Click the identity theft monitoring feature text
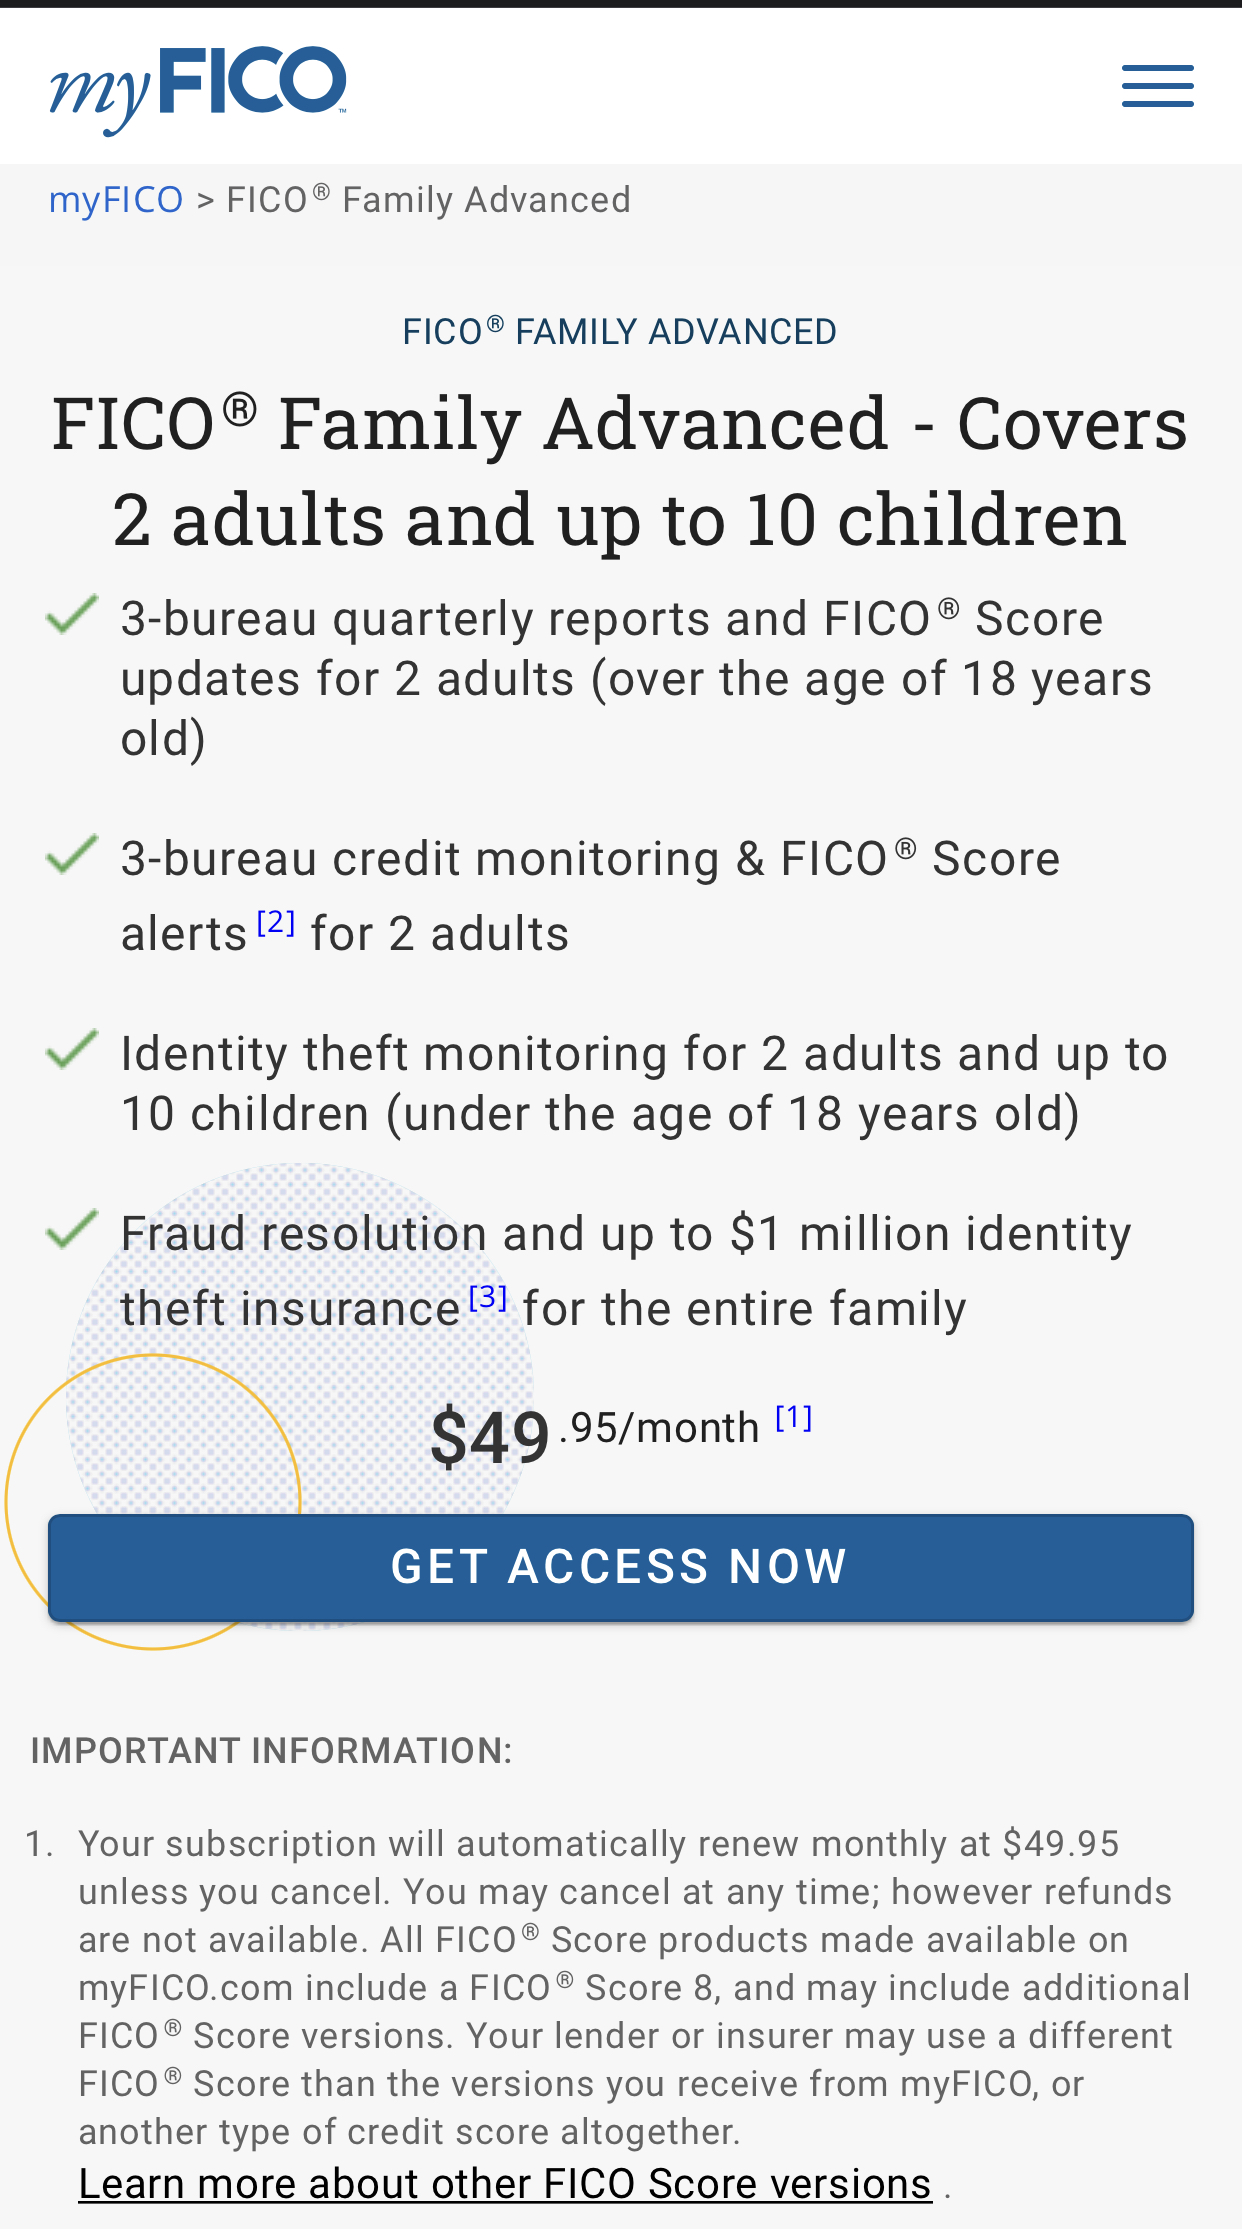Screen dimensions: 1242x2229 pos(644,1084)
